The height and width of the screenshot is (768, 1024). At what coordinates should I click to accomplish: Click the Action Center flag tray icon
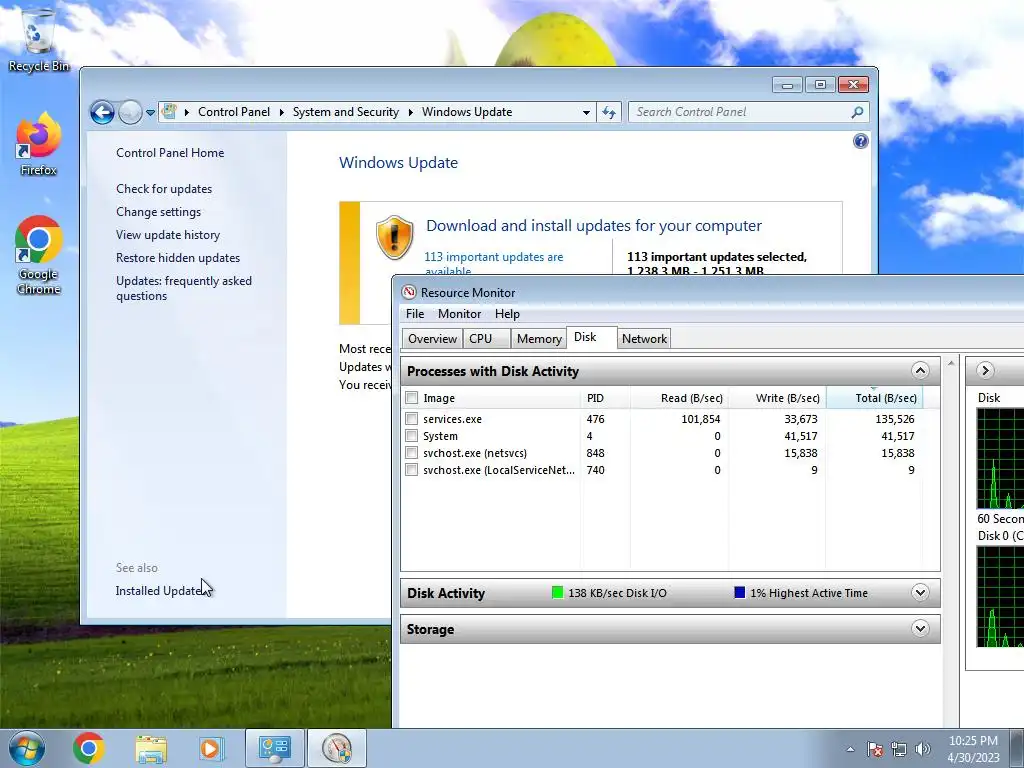click(x=875, y=749)
